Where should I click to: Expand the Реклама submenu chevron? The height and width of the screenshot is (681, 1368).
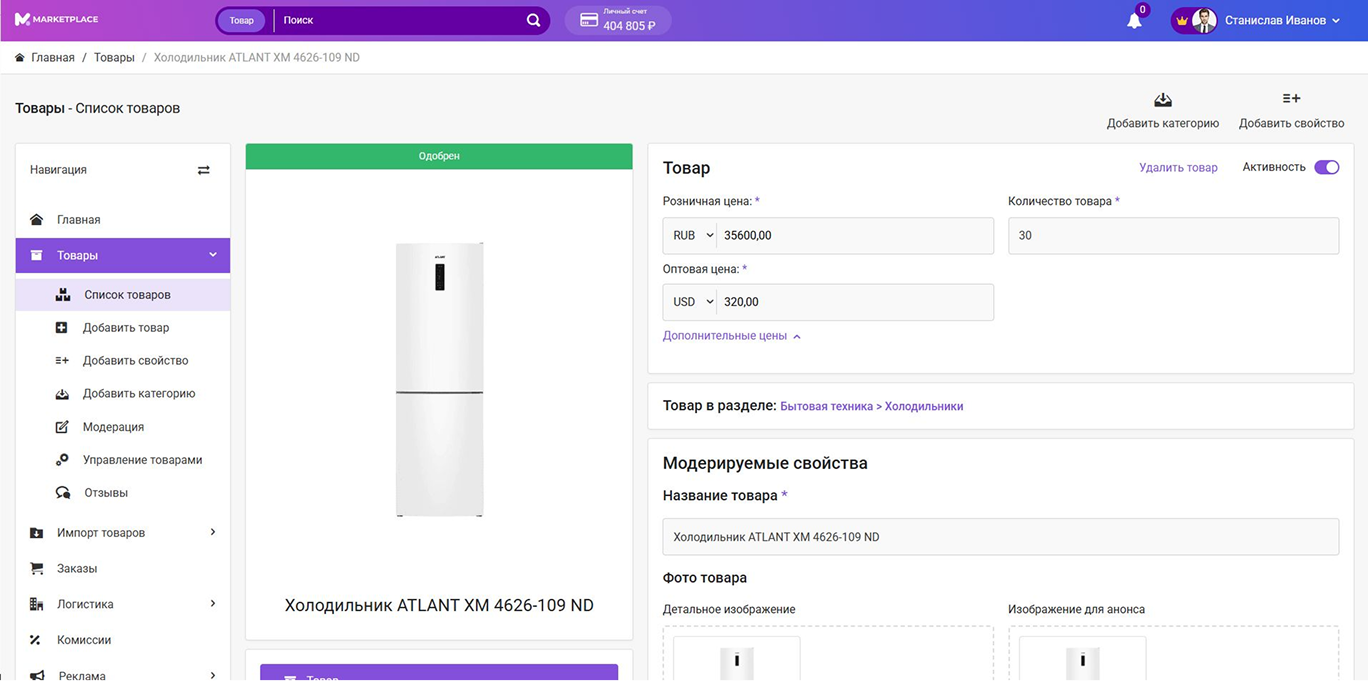click(213, 675)
